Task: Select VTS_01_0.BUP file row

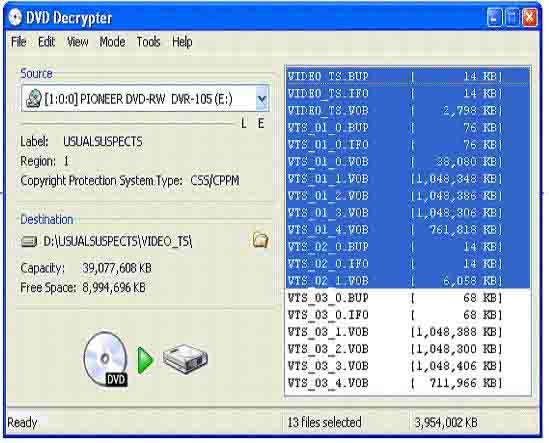Action: coord(408,127)
